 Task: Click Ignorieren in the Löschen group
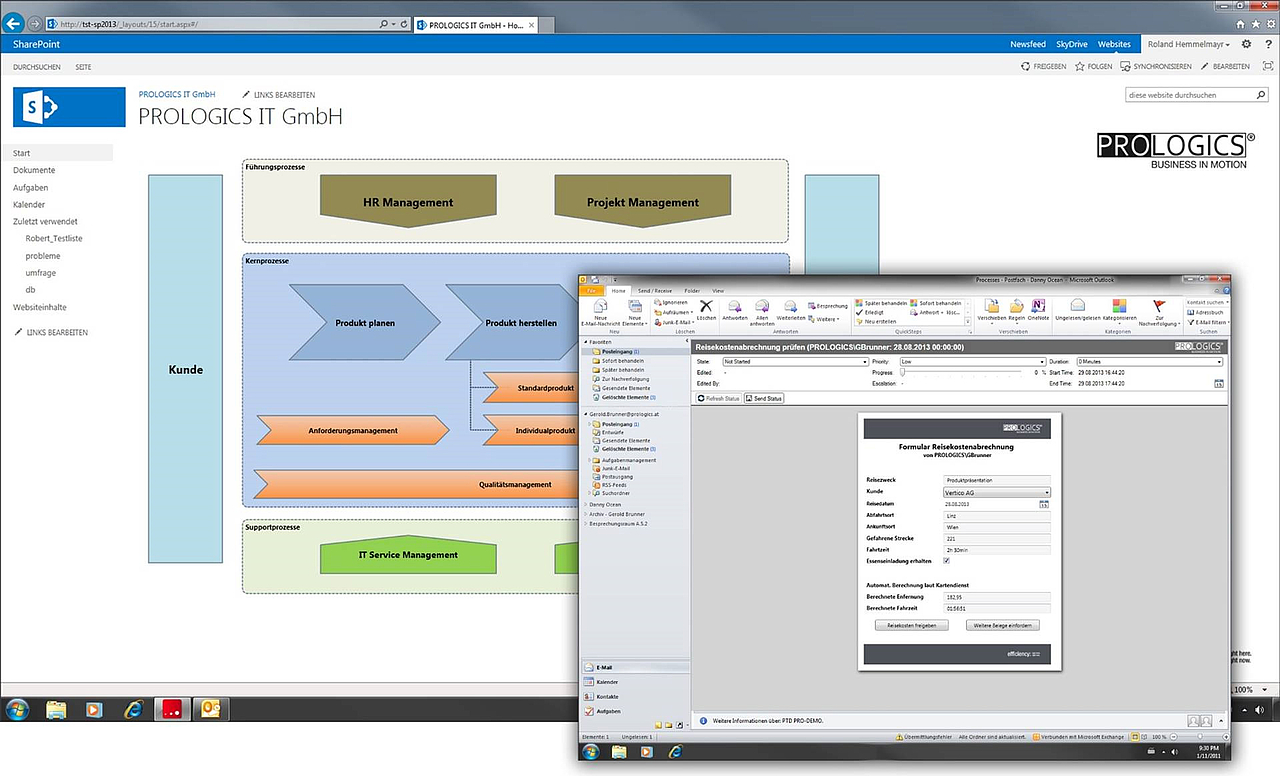coord(671,302)
